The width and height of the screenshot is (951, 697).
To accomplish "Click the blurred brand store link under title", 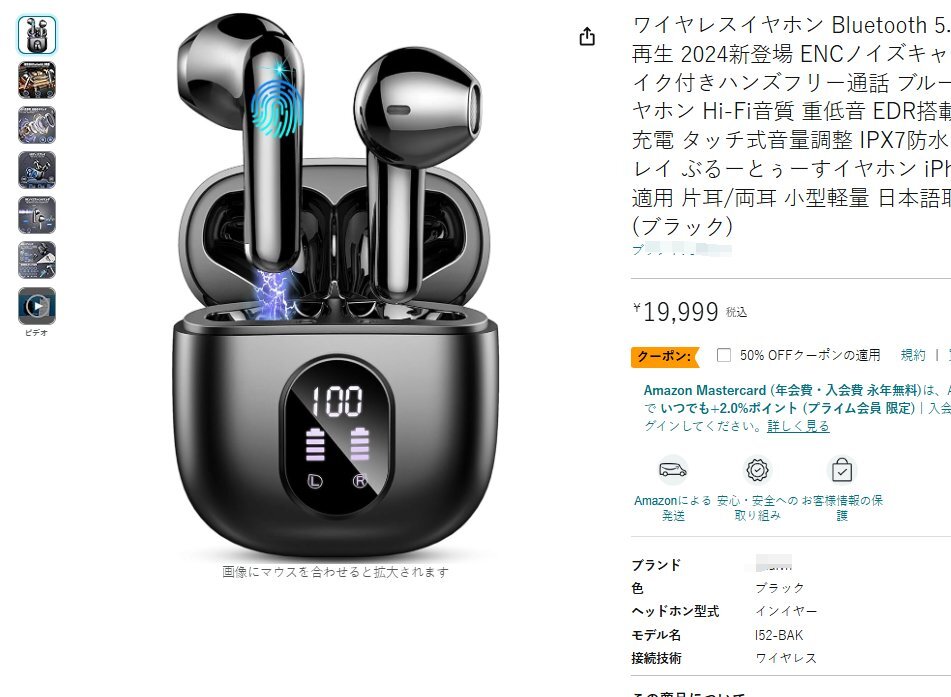I will [682, 249].
